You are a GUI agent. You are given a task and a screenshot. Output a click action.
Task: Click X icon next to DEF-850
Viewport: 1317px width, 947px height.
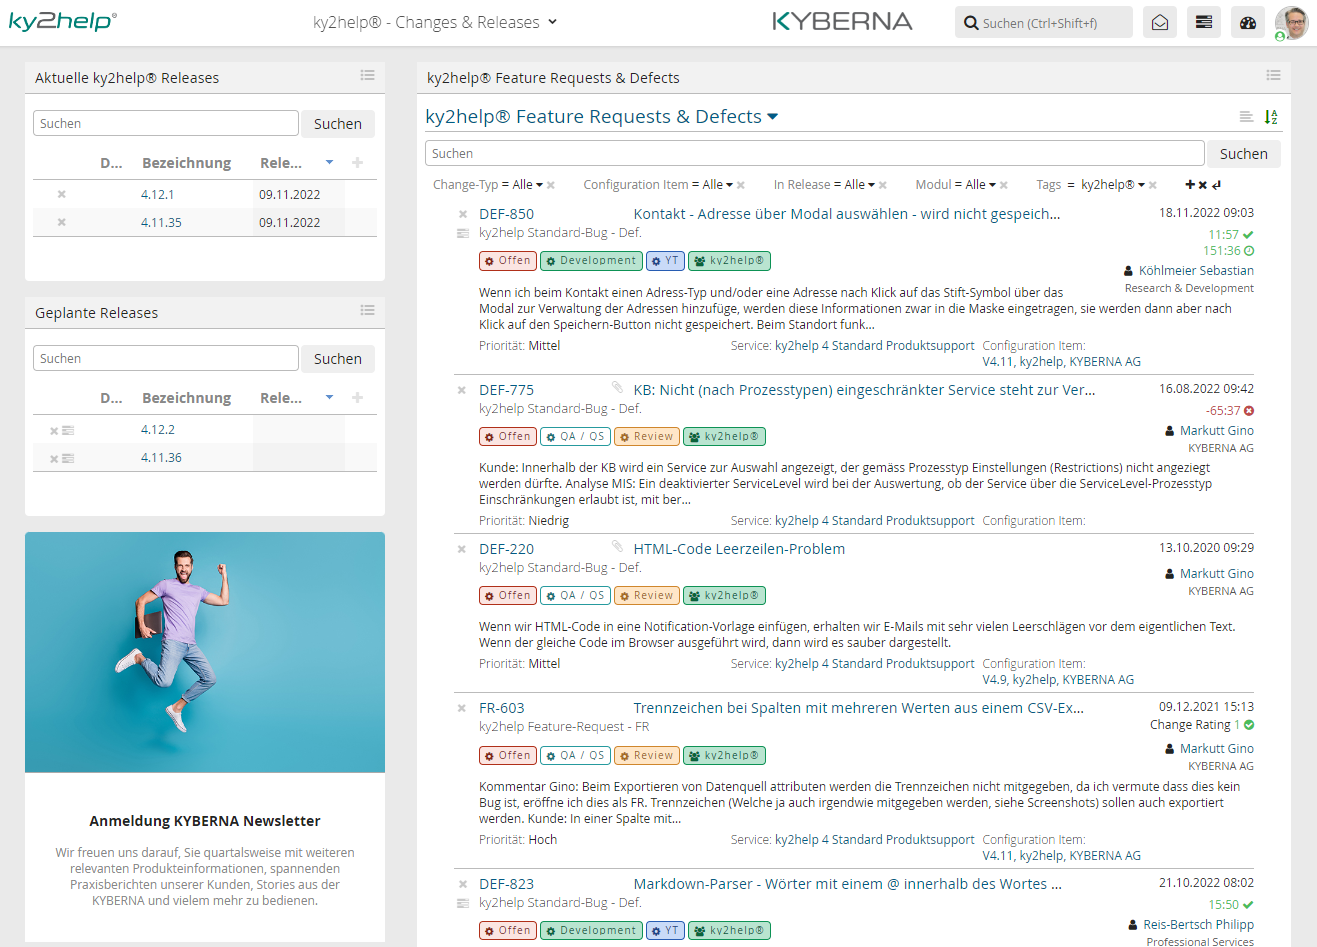pyautogui.click(x=462, y=214)
